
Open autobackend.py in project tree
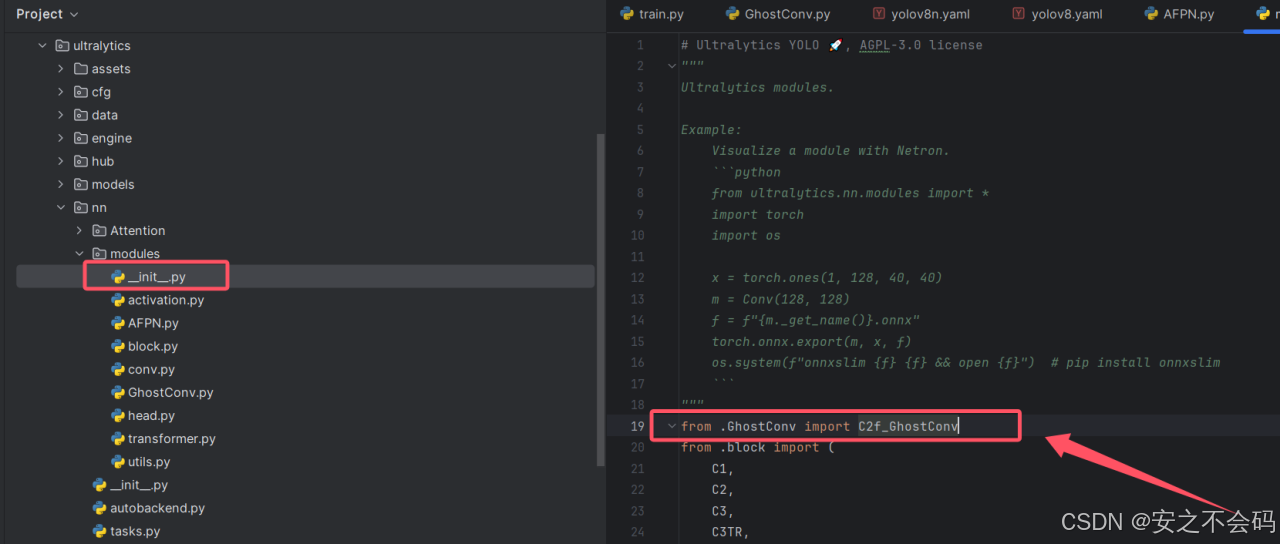(157, 508)
